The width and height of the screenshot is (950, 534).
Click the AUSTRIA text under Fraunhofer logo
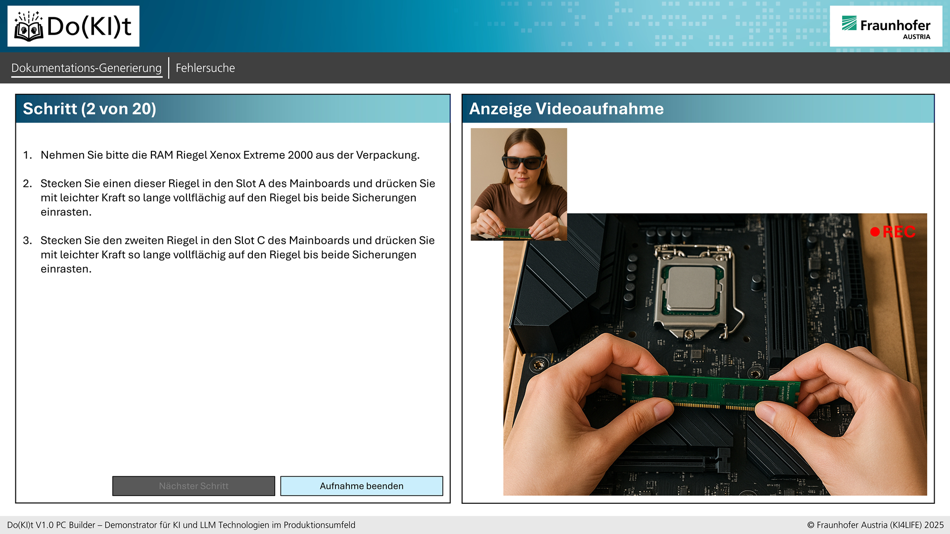916,36
